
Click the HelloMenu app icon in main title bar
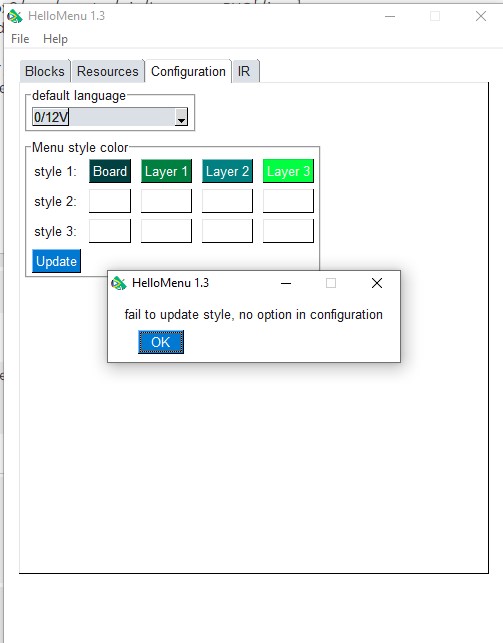coord(15,16)
